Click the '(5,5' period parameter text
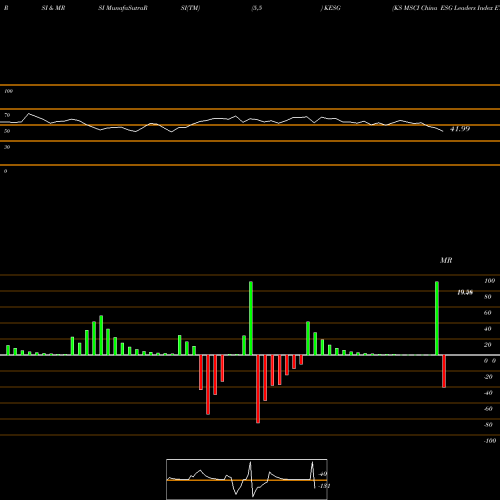The width and height of the screenshot is (500, 500). coord(257,8)
